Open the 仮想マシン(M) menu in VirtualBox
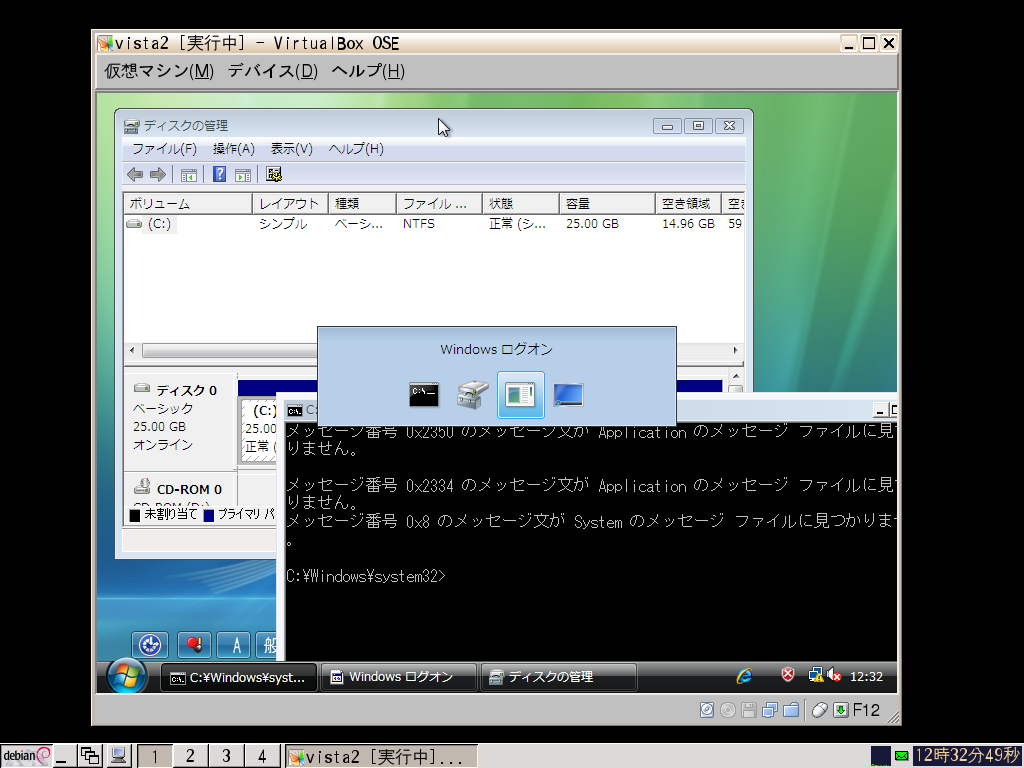 [x=159, y=71]
